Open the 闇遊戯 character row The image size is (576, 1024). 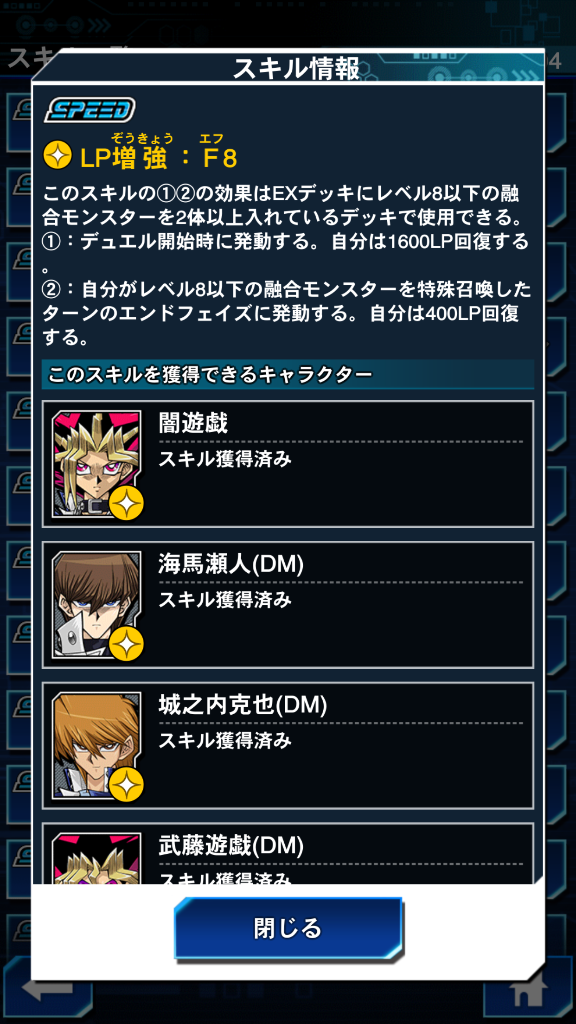click(288, 464)
